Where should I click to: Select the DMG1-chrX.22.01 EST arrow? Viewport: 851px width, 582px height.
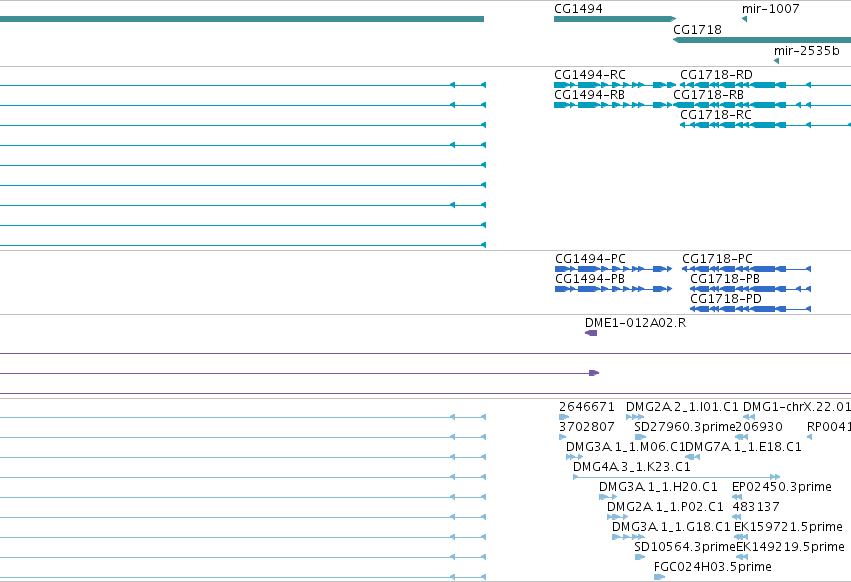(749, 417)
